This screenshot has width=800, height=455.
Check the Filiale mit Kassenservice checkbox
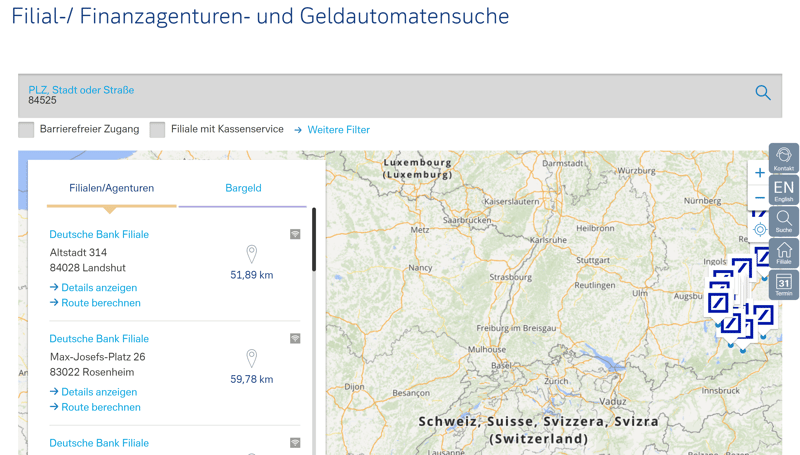158,129
